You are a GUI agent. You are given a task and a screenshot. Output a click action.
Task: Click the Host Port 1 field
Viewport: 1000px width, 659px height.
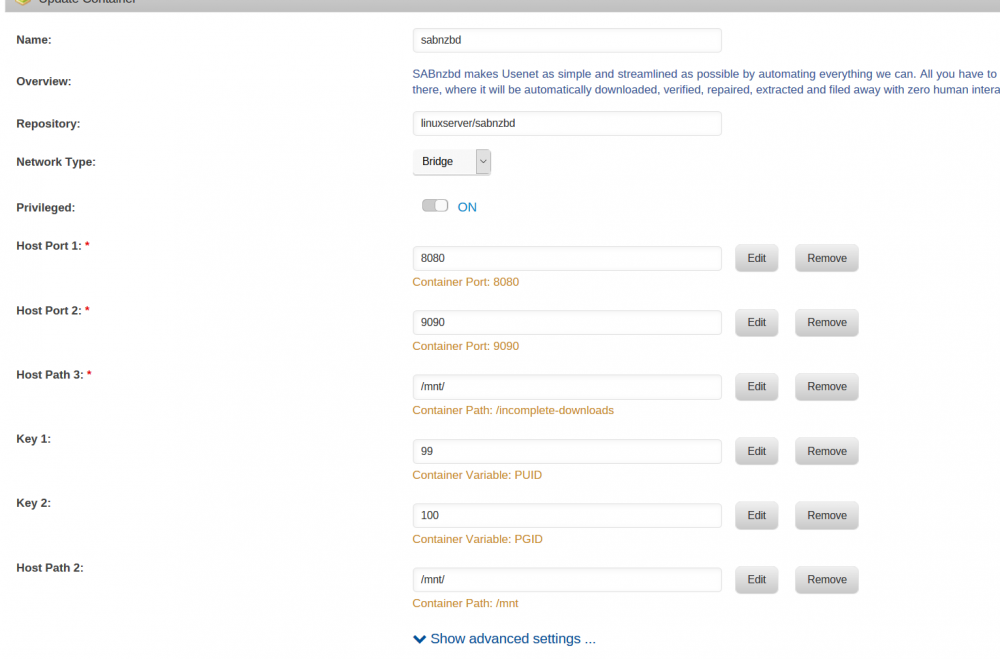click(x=567, y=258)
